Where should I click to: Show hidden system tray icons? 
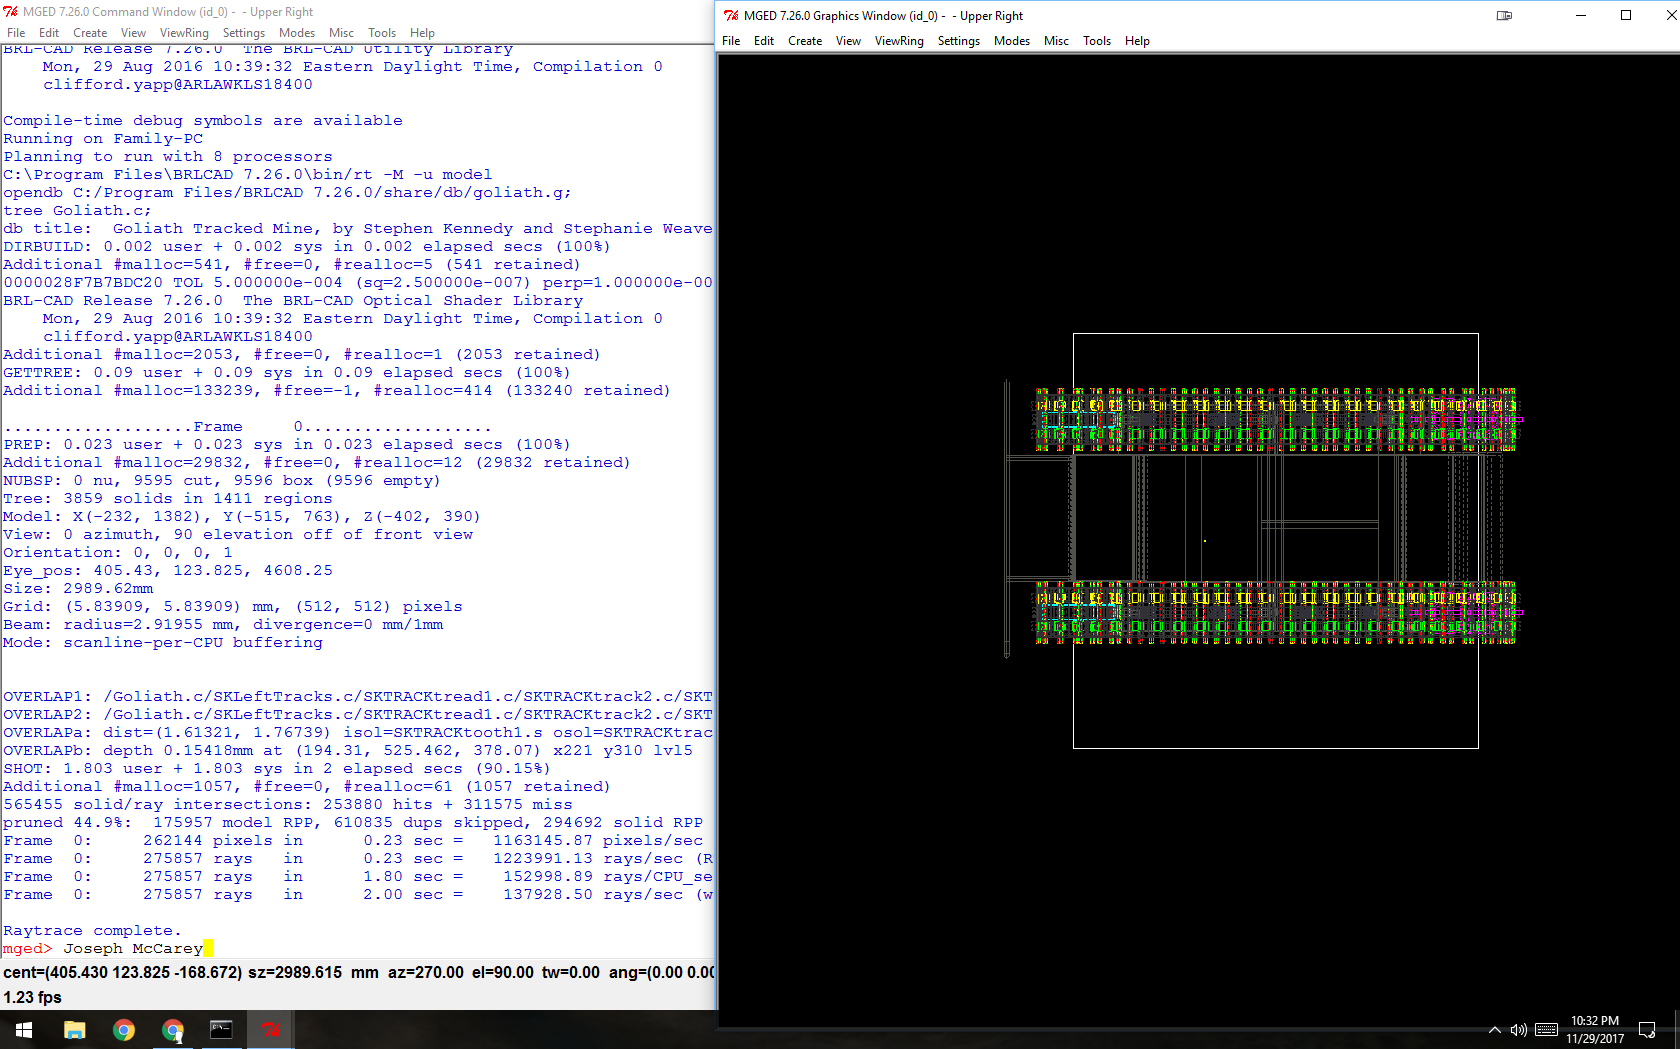pos(1494,1030)
